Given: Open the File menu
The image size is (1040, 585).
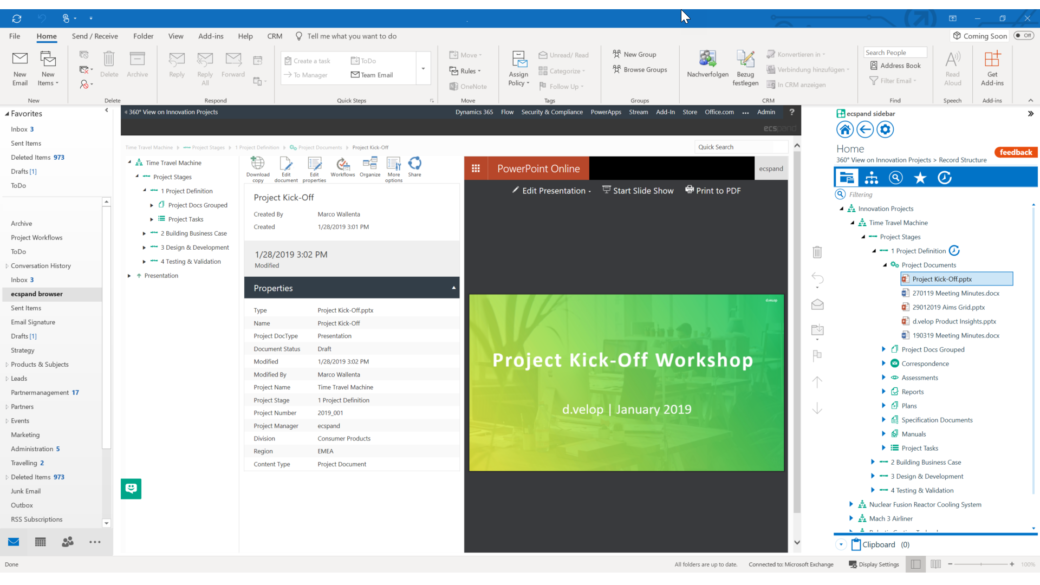Looking at the screenshot, I should (15, 36).
